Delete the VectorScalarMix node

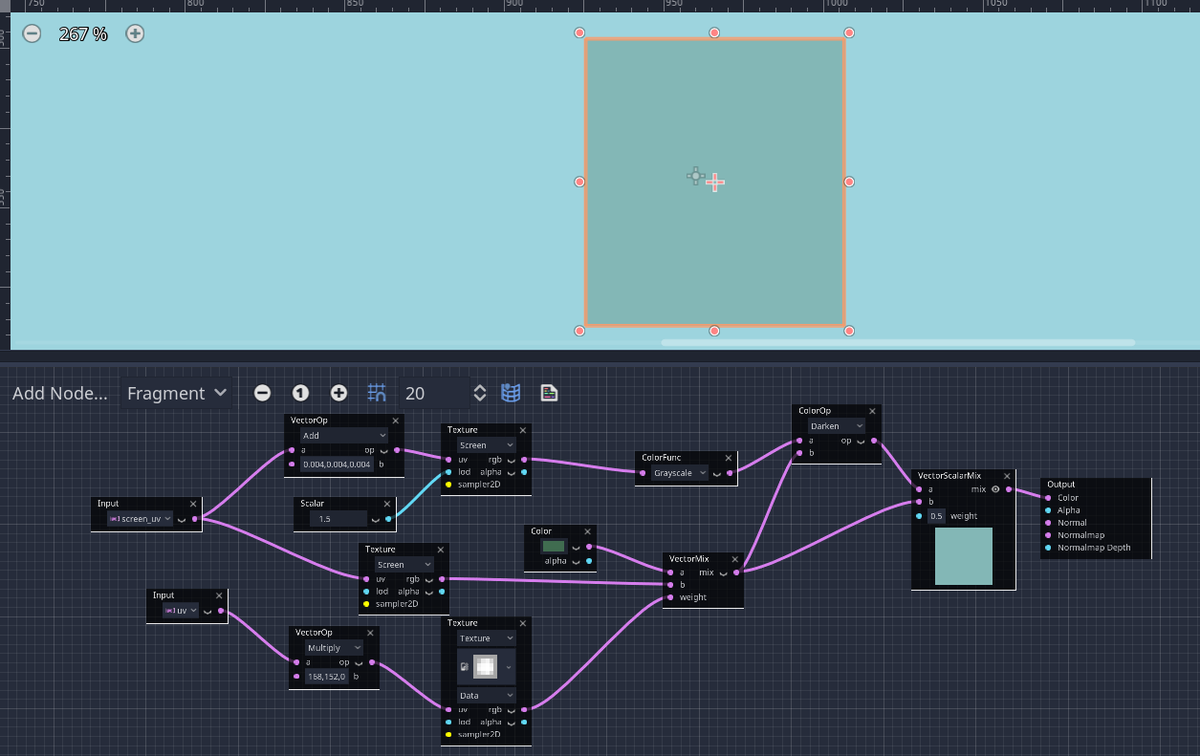click(1007, 475)
